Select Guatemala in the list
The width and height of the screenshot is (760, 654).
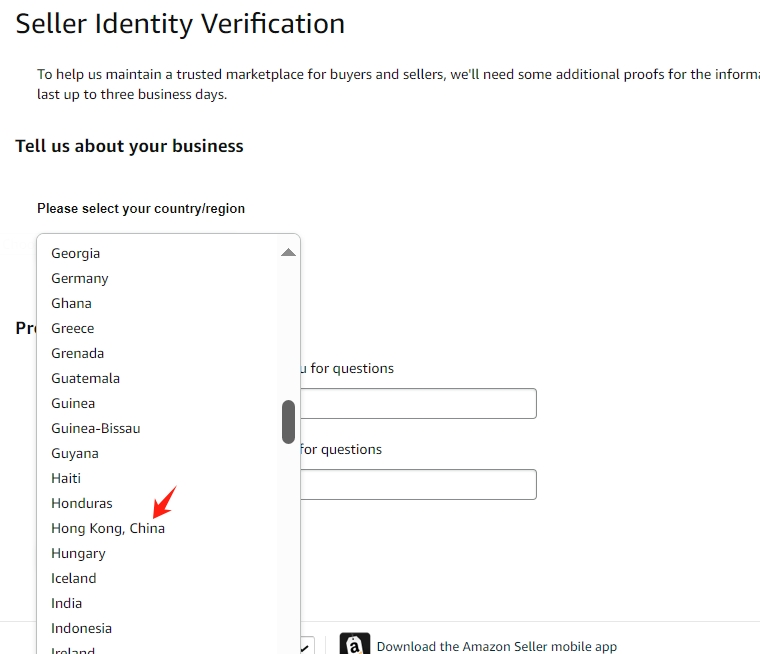[x=86, y=378]
